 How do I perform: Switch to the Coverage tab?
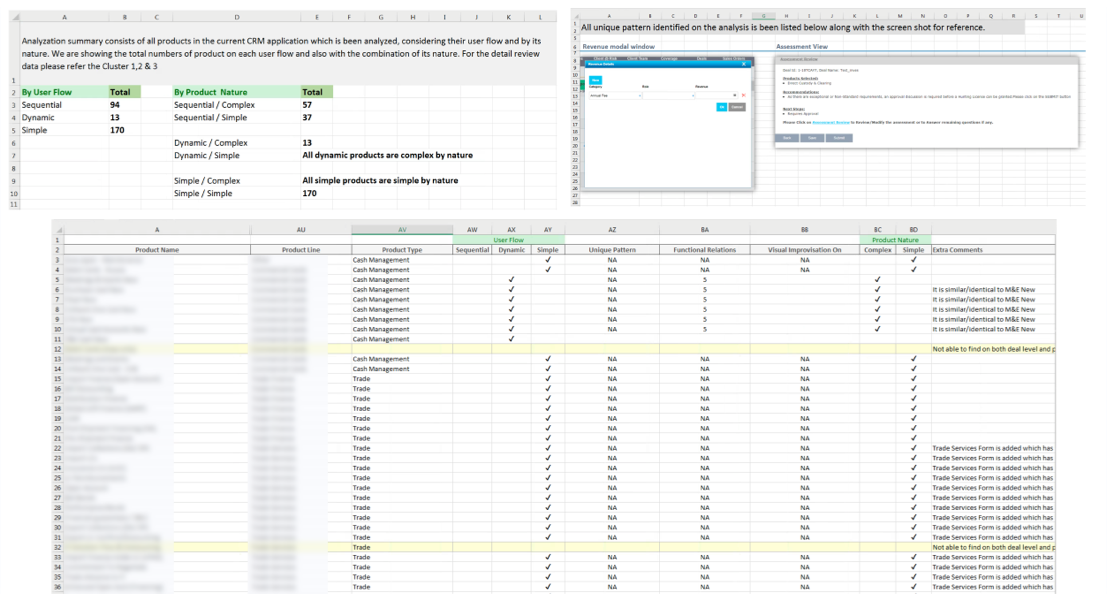669,59
